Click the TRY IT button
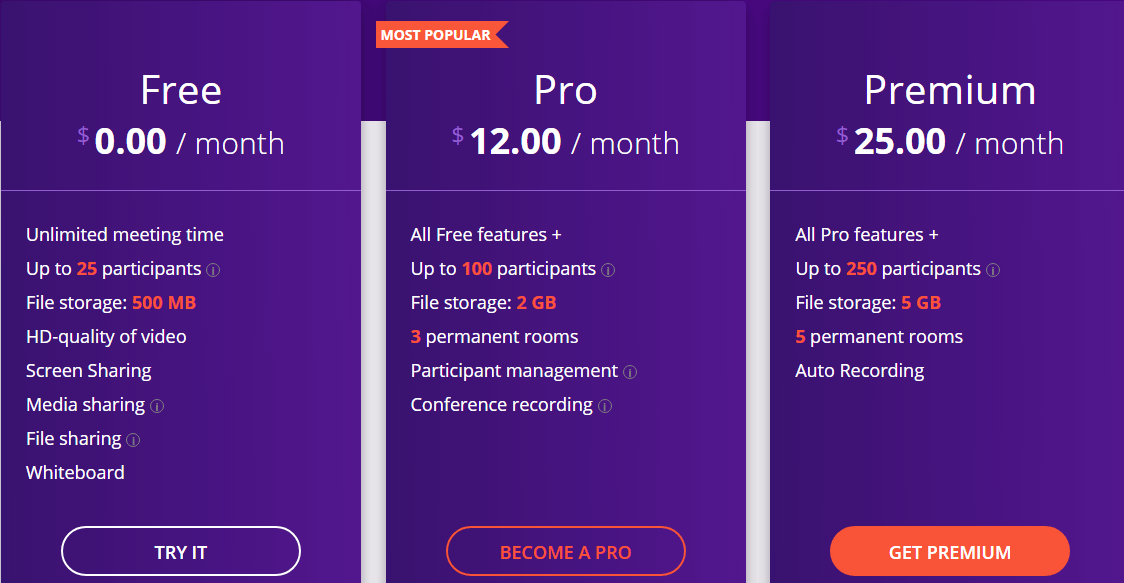Viewport: 1124px width, 583px height. pyautogui.click(x=181, y=551)
